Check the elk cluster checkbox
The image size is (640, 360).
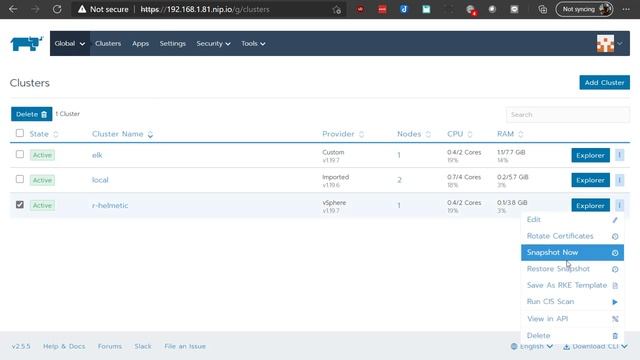20,154
